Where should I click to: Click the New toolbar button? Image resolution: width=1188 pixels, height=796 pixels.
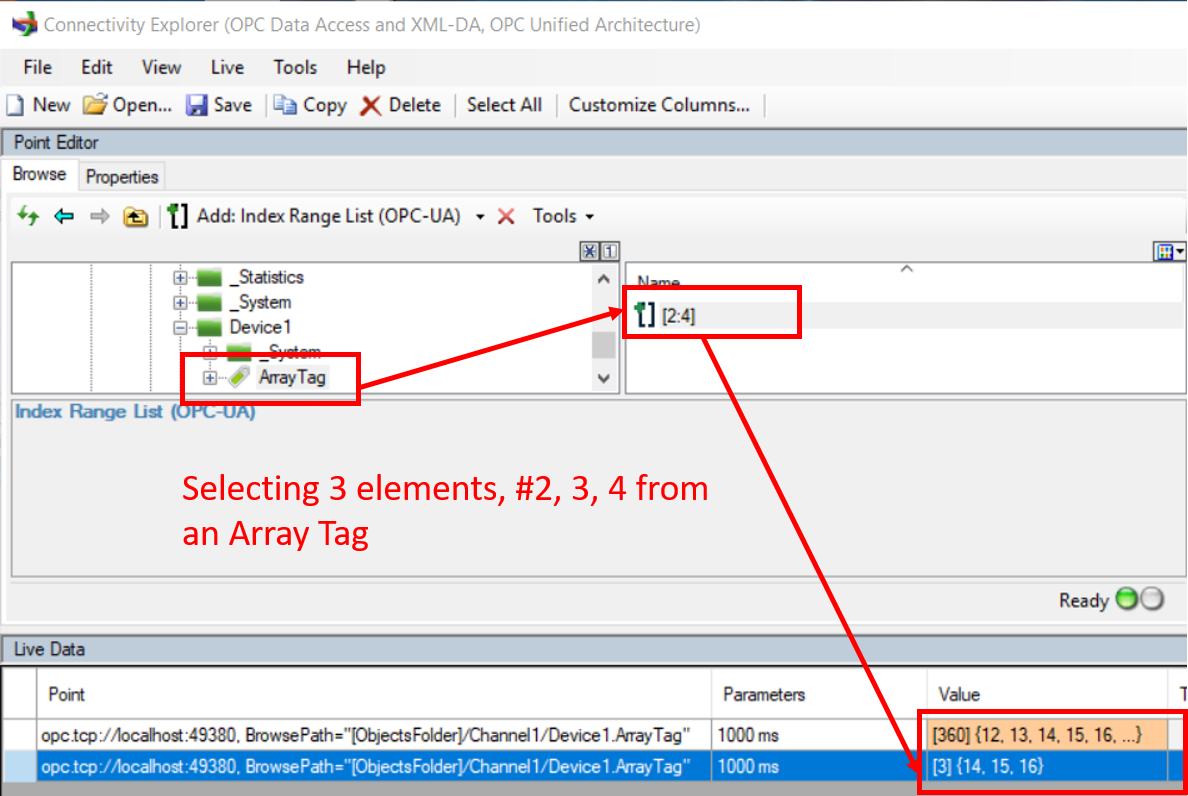(x=39, y=105)
